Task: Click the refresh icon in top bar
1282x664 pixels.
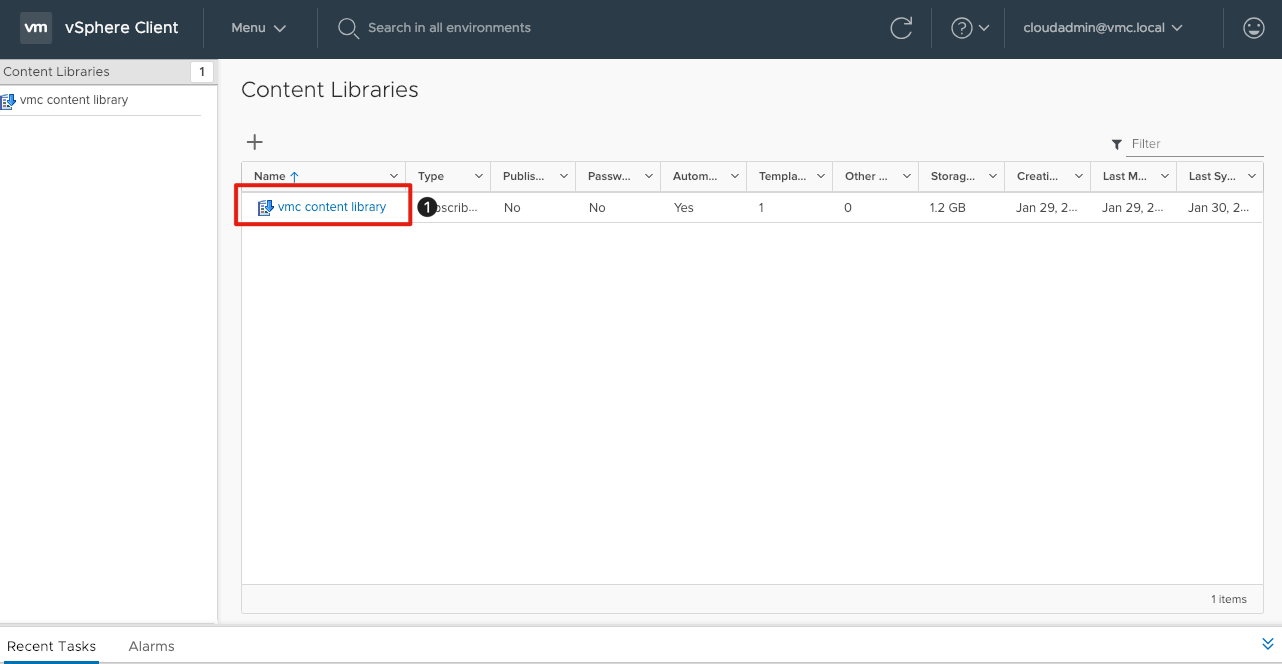Action: [901, 27]
